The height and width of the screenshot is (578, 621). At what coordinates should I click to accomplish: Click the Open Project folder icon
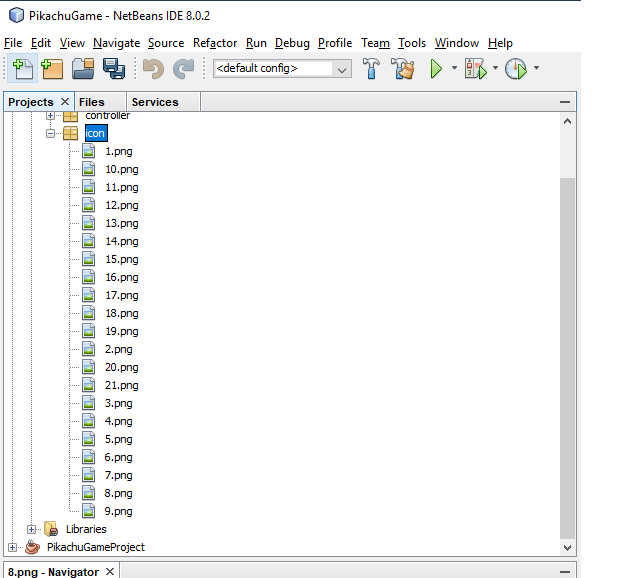click(82, 69)
